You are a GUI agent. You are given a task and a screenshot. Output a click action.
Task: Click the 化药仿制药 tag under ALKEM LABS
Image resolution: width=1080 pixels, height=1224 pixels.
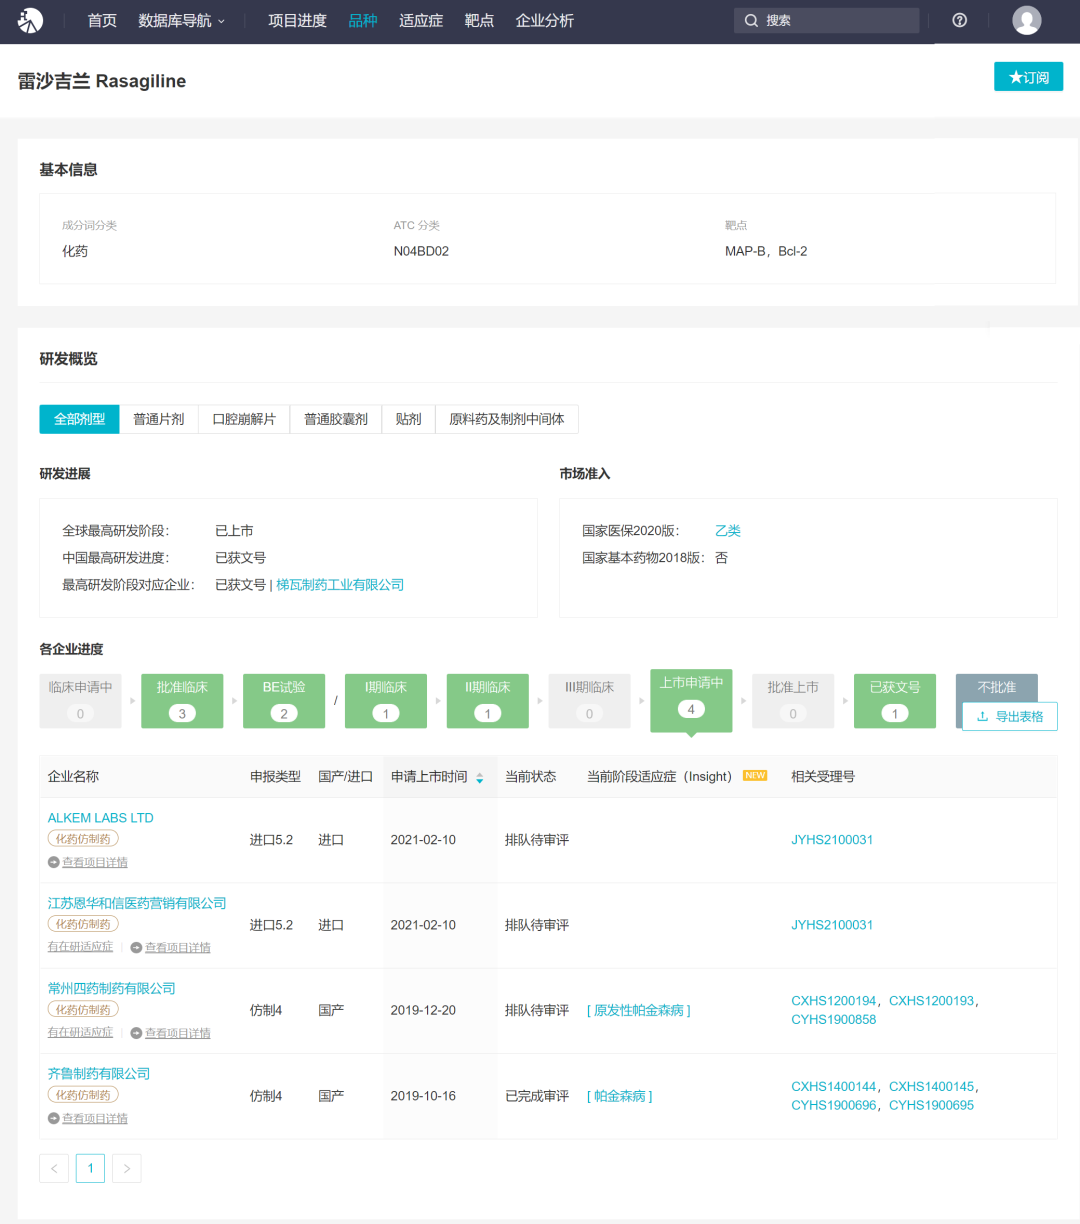tap(83, 839)
